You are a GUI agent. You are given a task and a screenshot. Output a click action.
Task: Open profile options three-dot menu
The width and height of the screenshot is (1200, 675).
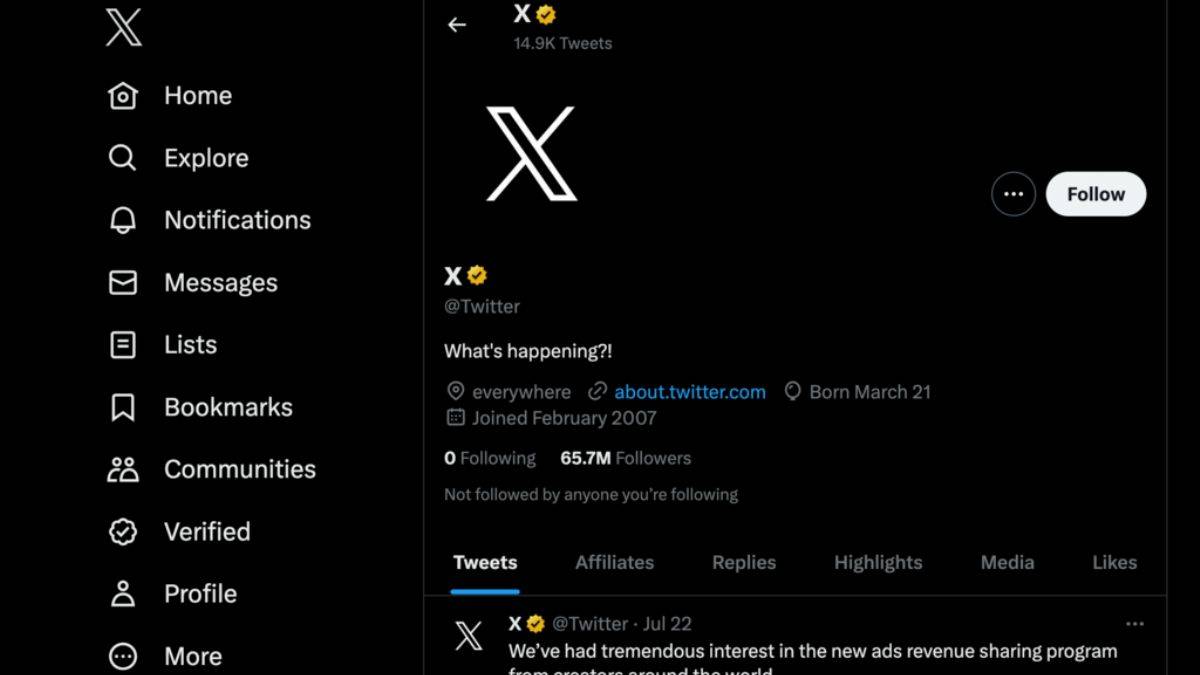click(x=1013, y=194)
